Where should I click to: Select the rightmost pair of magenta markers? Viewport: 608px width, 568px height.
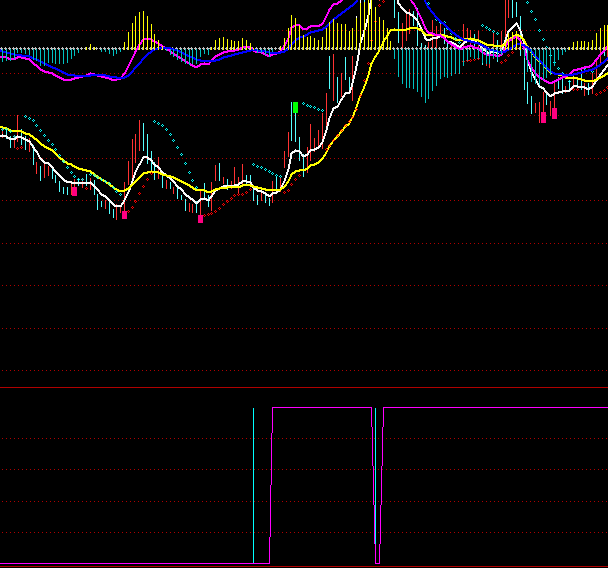[549, 115]
